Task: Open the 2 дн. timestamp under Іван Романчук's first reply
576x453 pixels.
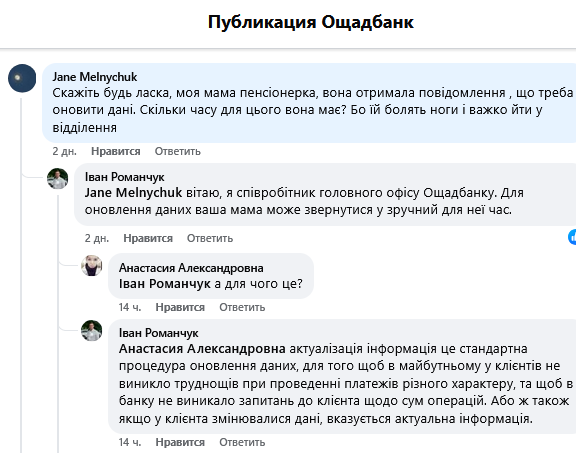Action: (x=97, y=238)
